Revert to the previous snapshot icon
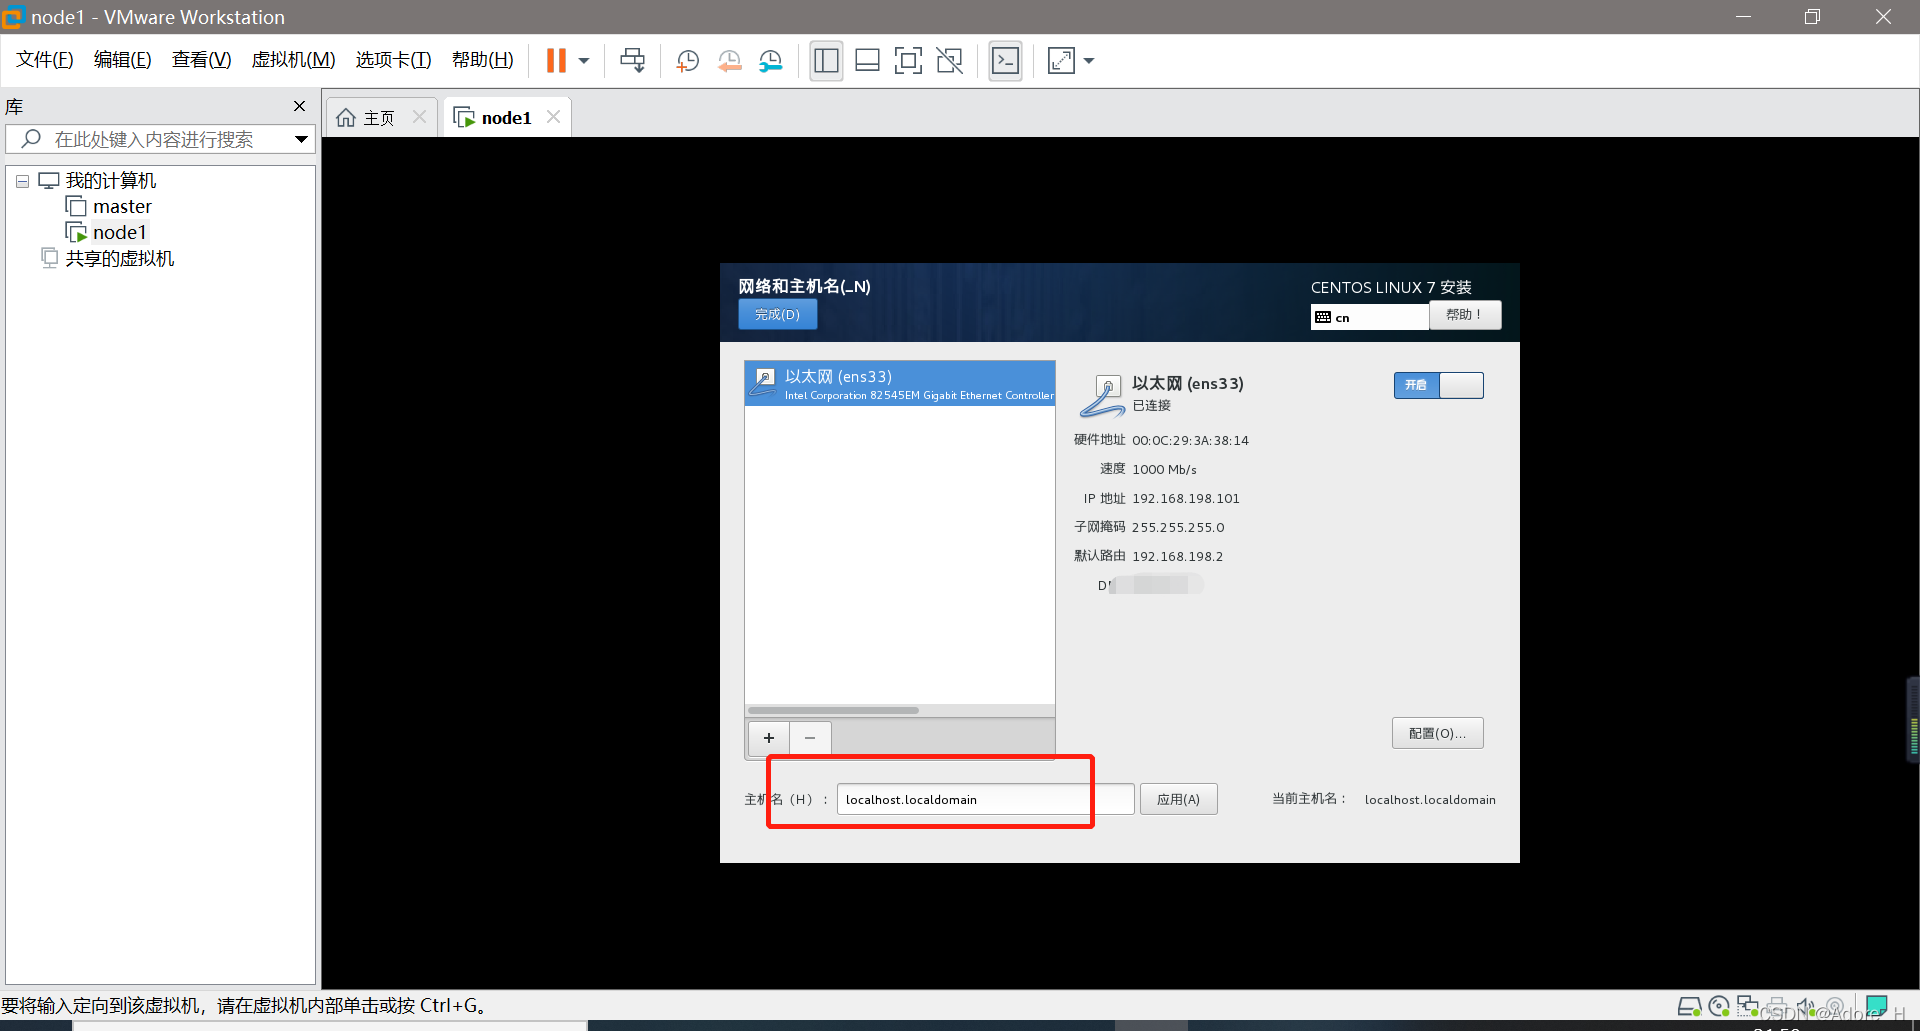This screenshot has height=1031, width=1920. 729,61
